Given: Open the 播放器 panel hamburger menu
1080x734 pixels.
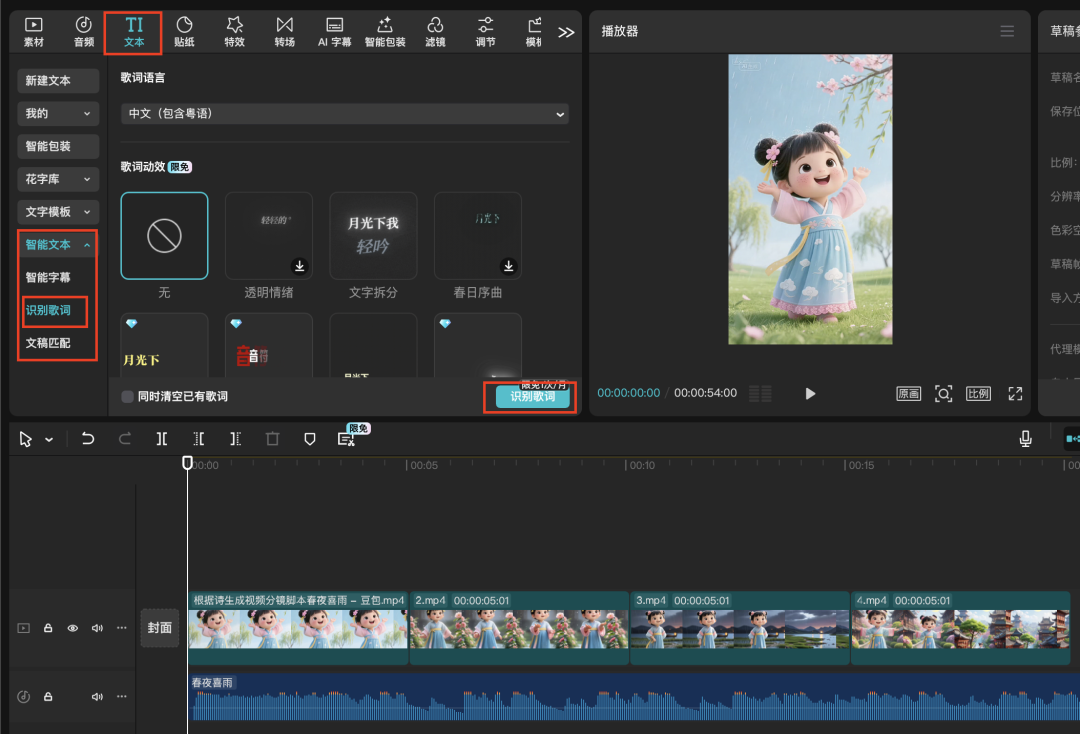Looking at the screenshot, I should click(1007, 32).
